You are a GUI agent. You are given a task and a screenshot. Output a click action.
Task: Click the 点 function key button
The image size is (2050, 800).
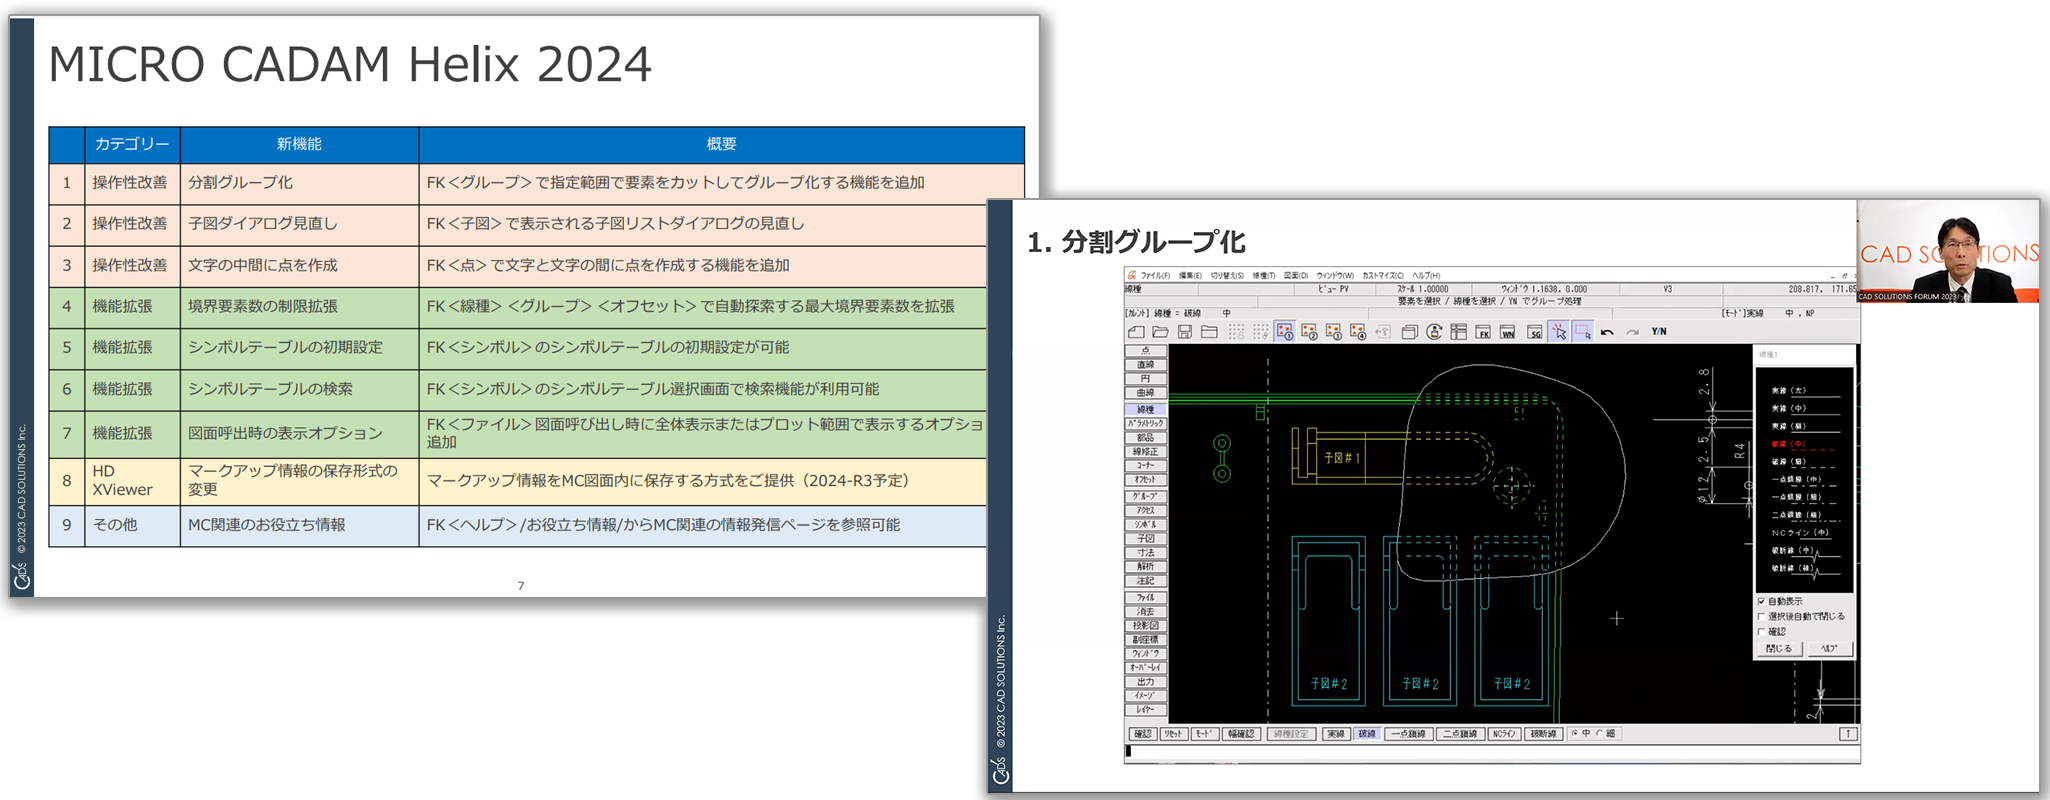tap(1146, 351)
